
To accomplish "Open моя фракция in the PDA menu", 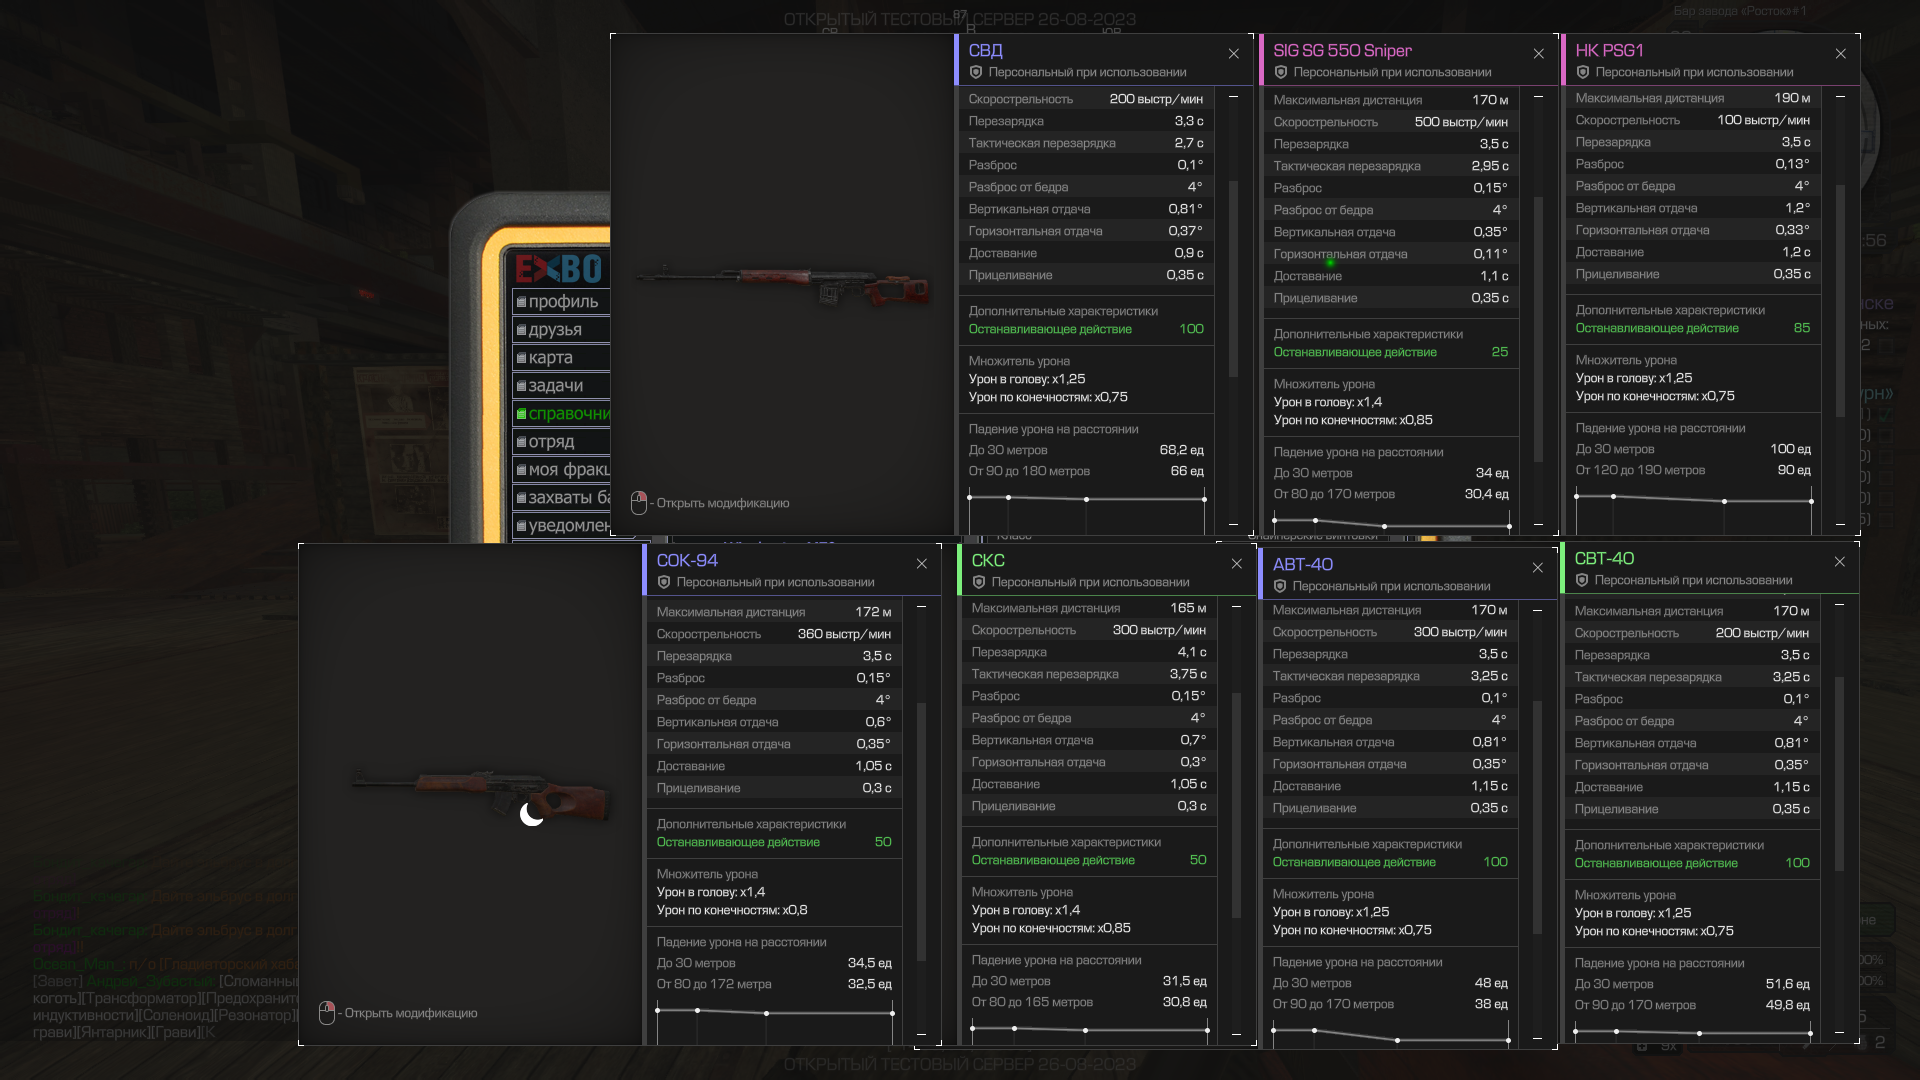I will point(562,470).
